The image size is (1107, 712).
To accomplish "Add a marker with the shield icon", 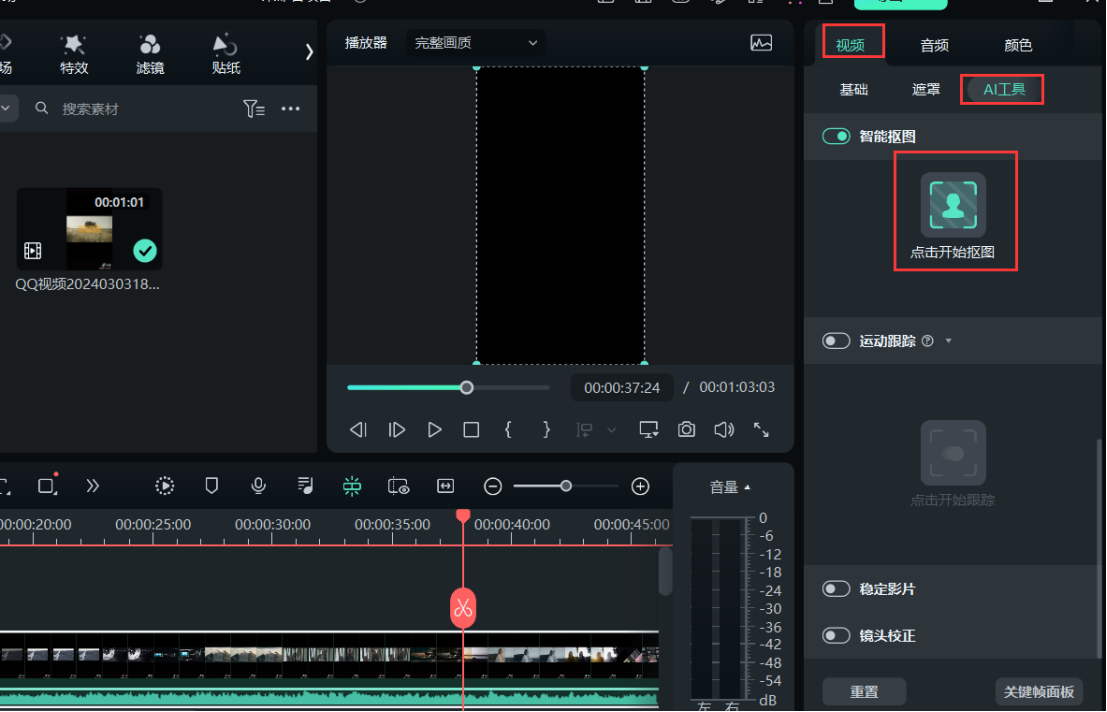I will (211, 486).
